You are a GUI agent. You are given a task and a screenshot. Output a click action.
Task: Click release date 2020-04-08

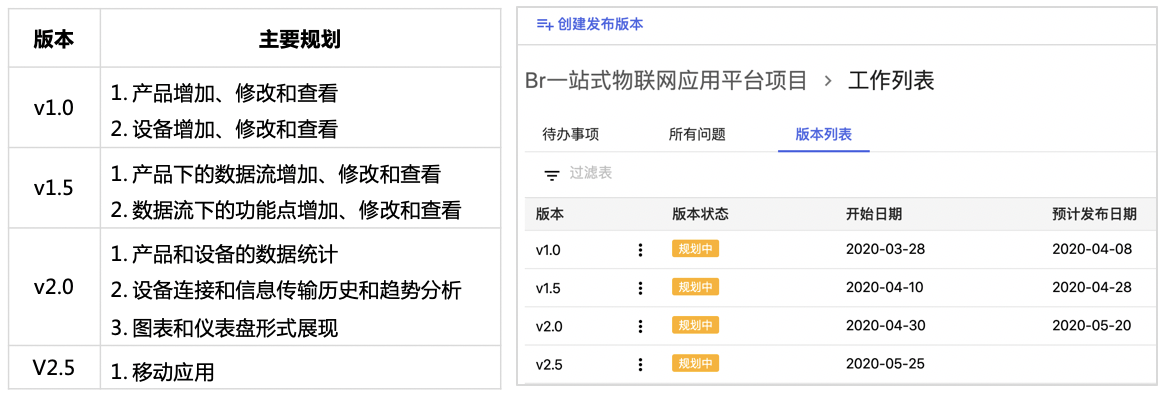pyautogui.click(x=1092, y=250)
